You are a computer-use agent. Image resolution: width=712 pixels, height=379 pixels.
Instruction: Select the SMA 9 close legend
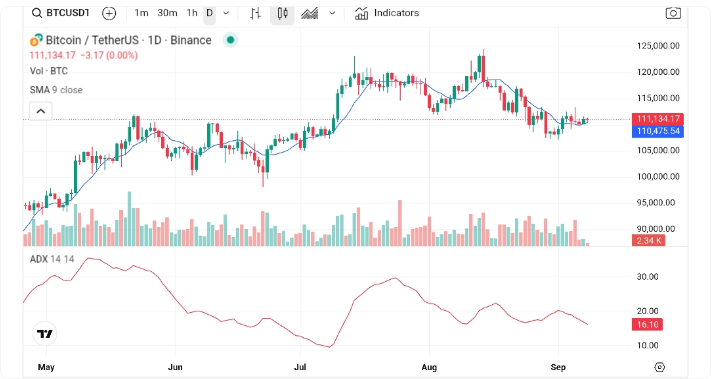[x=56, y=90]
